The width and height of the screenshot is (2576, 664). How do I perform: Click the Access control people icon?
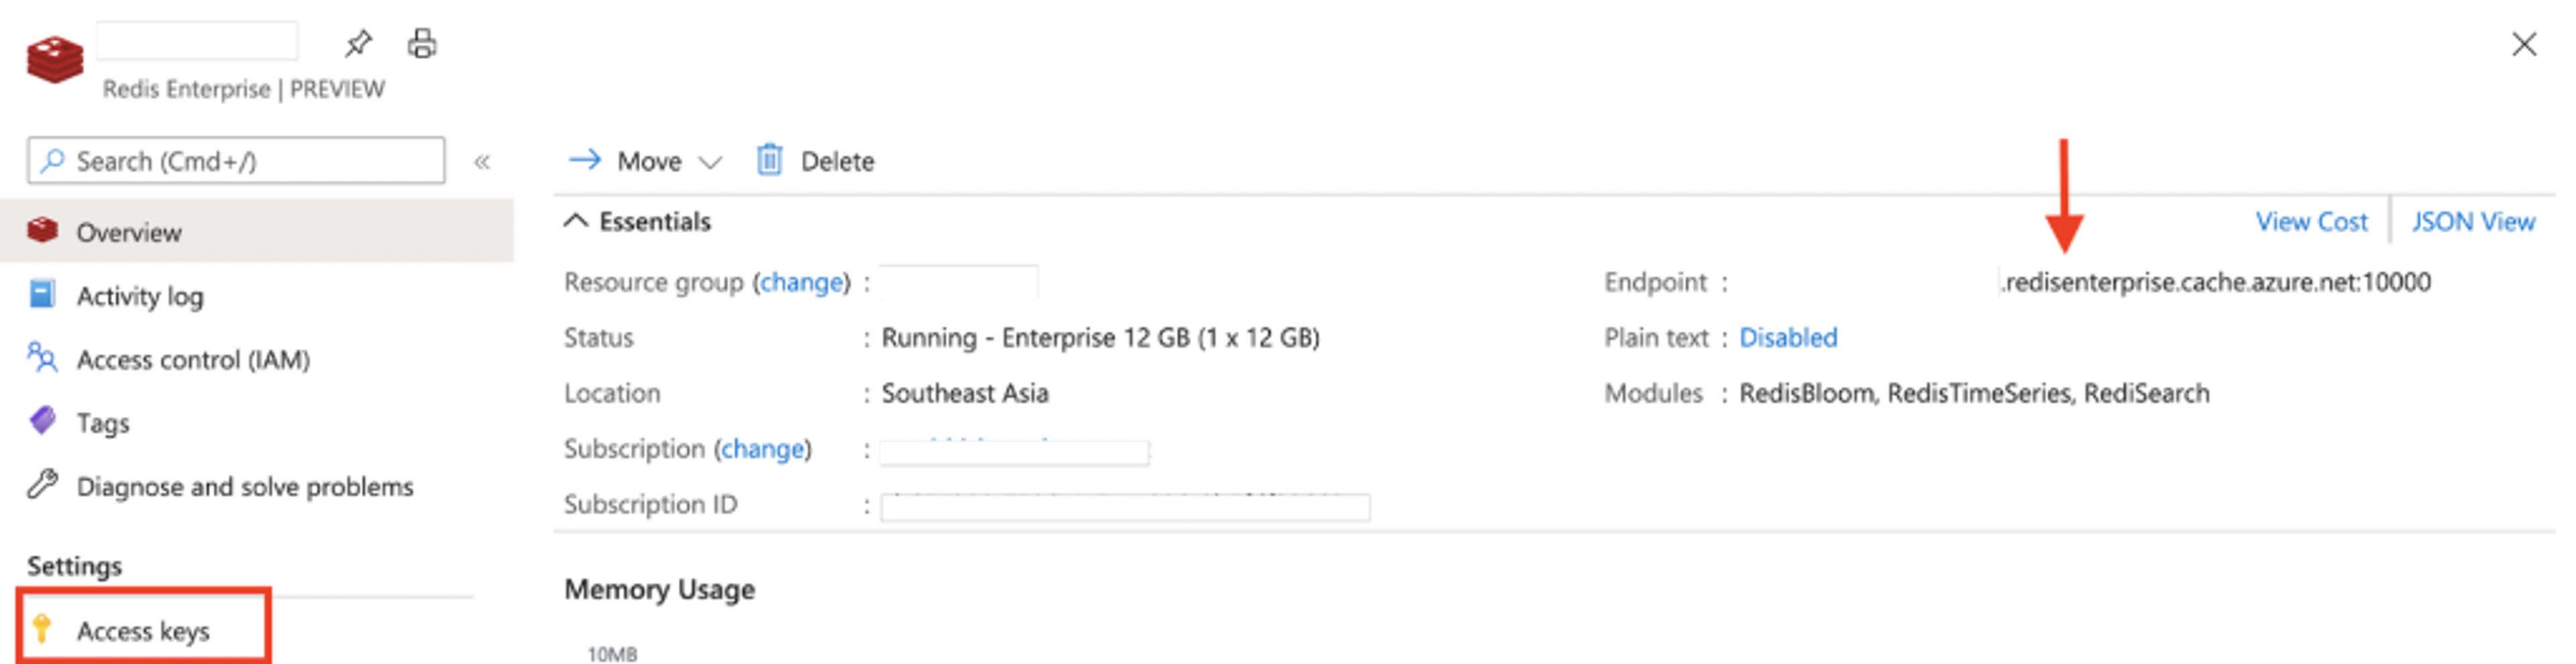click(42, 358)
